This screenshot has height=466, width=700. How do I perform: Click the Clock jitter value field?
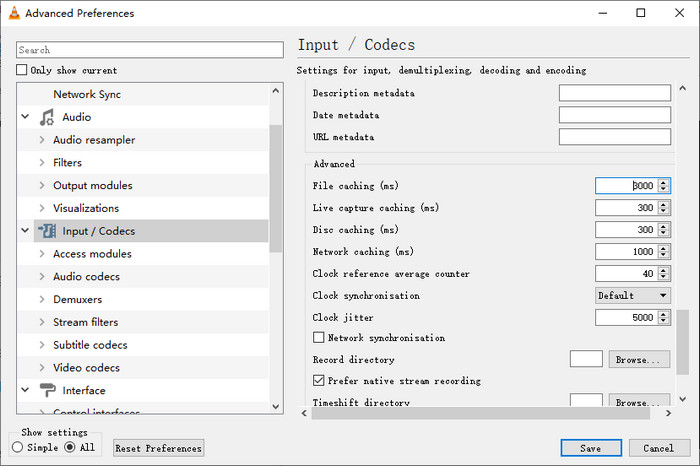click(626, 317)
